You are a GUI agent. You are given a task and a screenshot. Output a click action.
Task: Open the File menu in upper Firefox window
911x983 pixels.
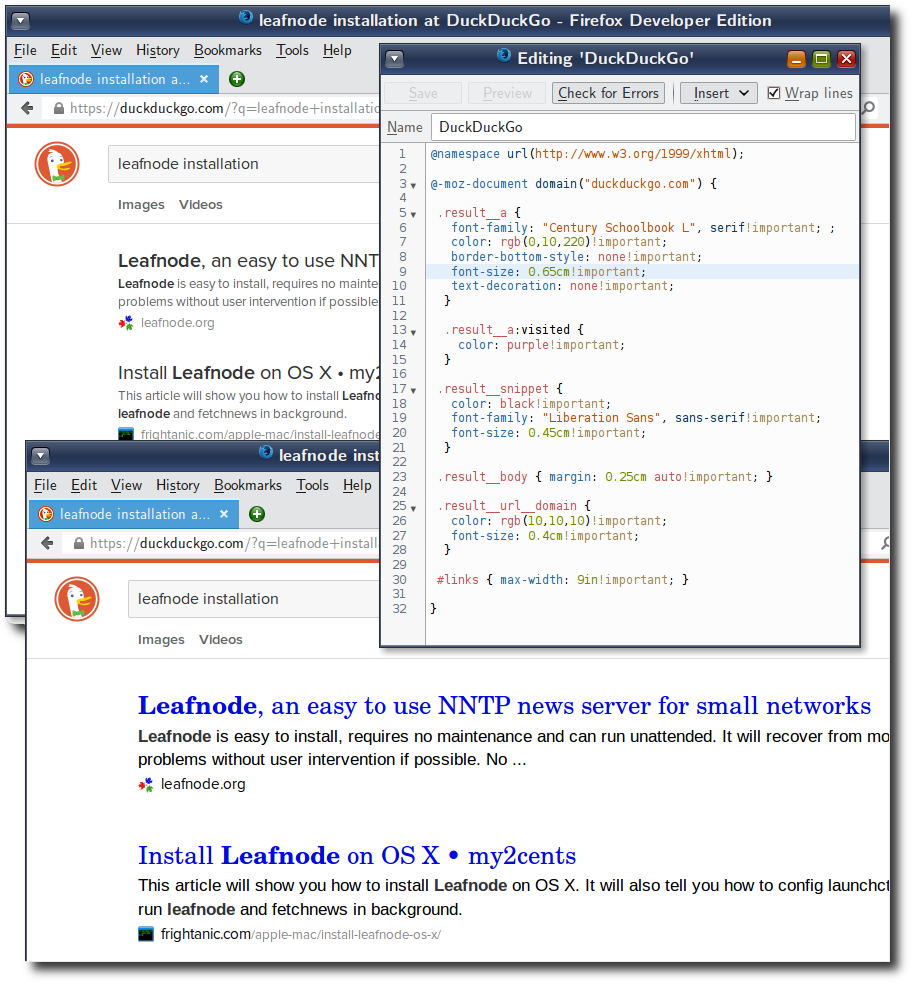coord(26,51)
